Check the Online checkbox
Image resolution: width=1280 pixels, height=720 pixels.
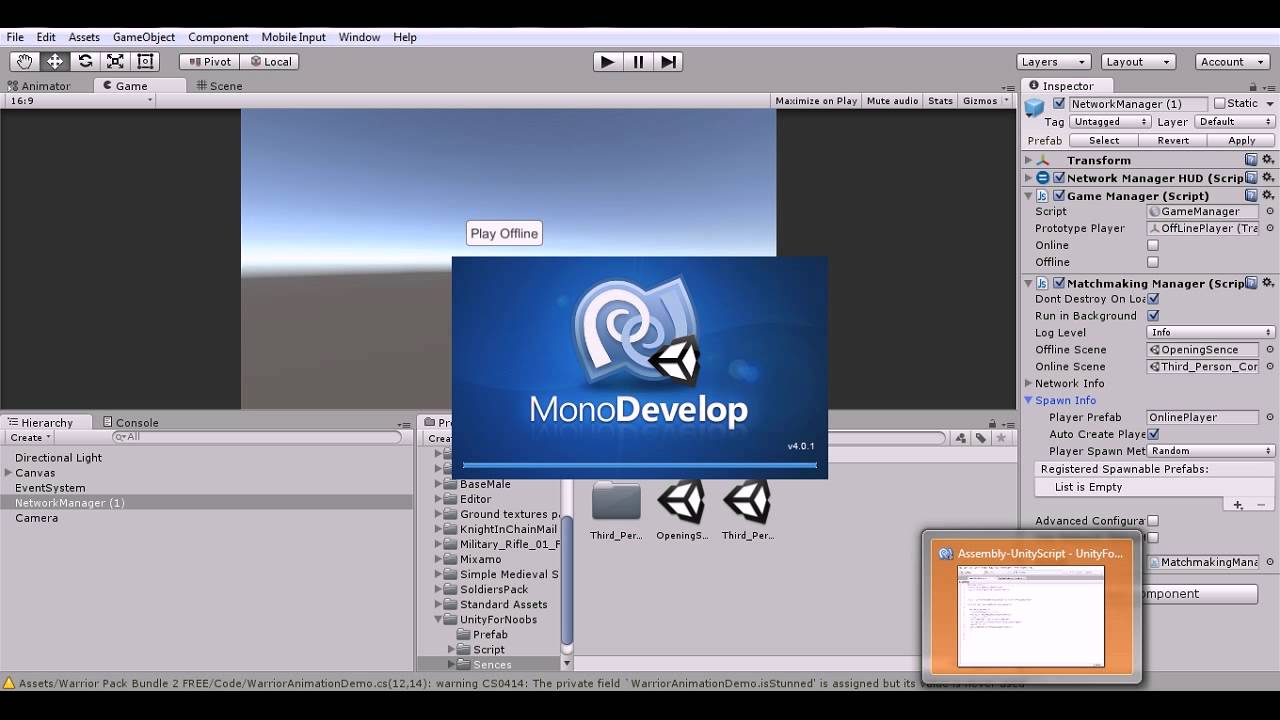pos(1153,245)
